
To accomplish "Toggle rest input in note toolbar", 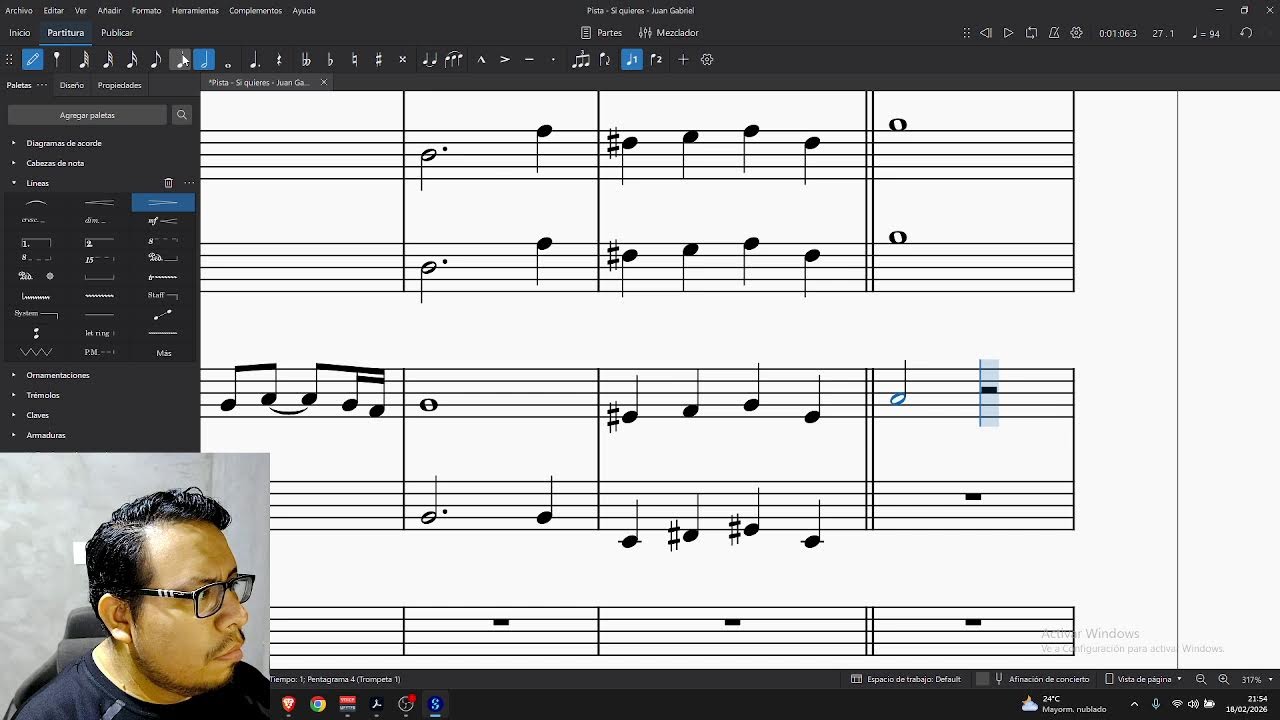I will click(x=279, y=60).
